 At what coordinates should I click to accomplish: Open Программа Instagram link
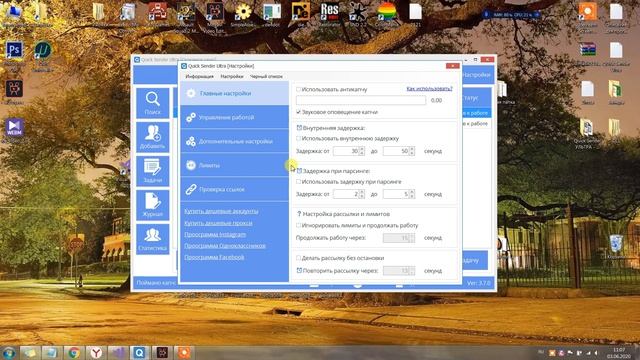[x=215, y=235]
